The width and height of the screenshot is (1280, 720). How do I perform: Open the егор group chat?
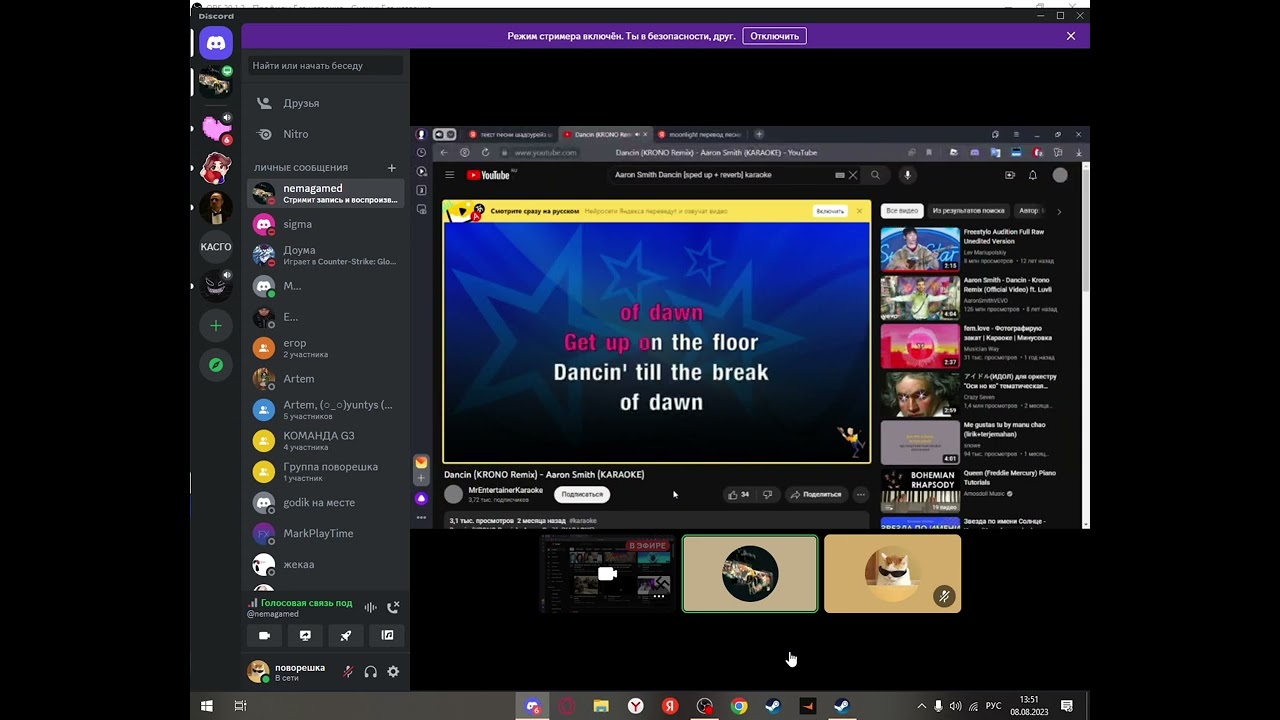point(326,348)
